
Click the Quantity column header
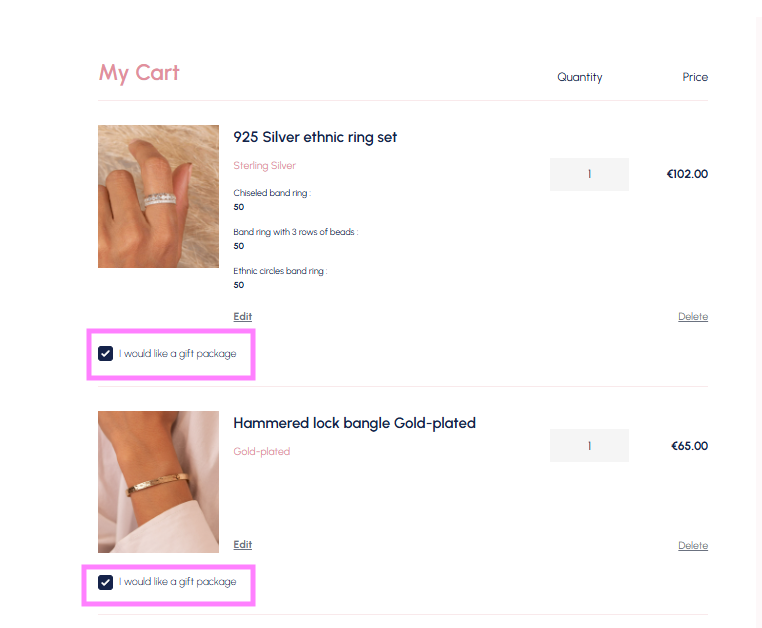(580, 77)
